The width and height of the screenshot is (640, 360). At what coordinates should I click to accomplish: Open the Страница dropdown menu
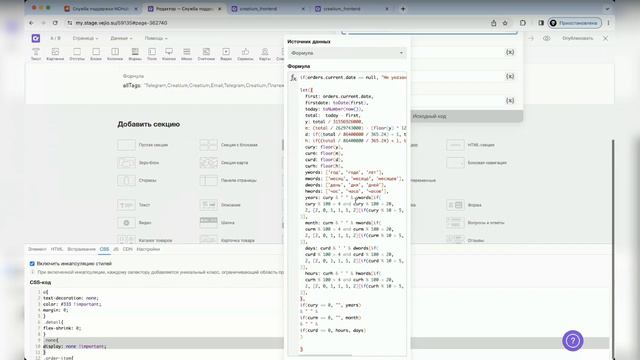click(x=85, y=38)
